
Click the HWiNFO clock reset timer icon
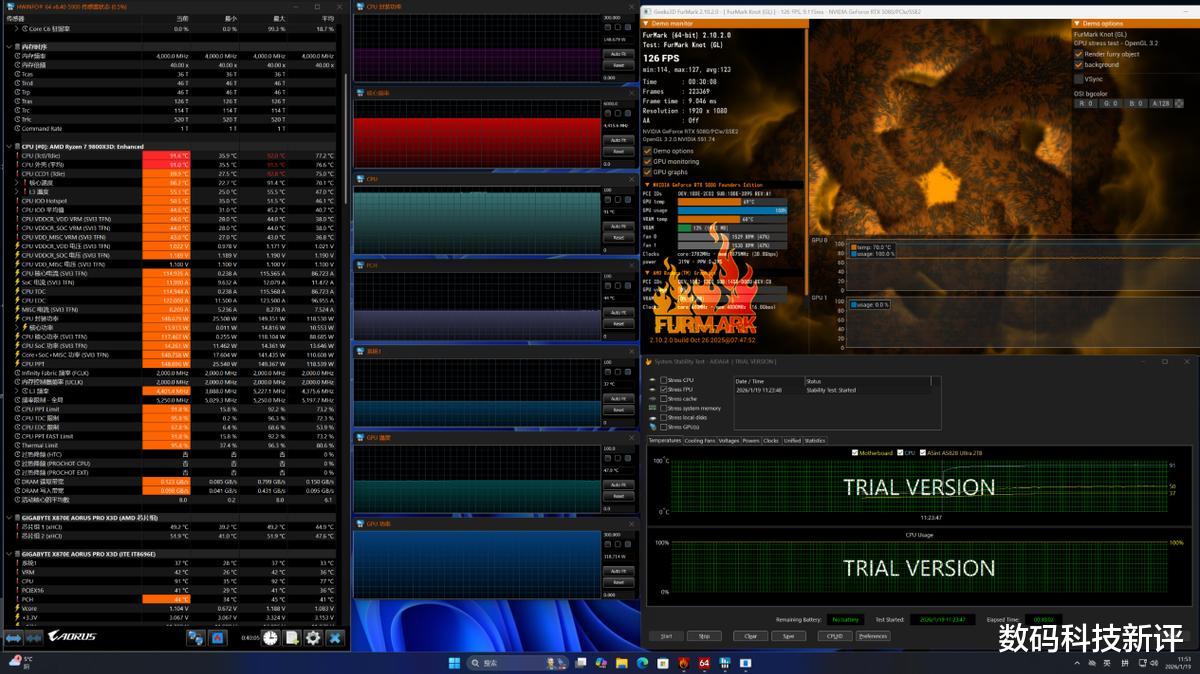(270, 638)
